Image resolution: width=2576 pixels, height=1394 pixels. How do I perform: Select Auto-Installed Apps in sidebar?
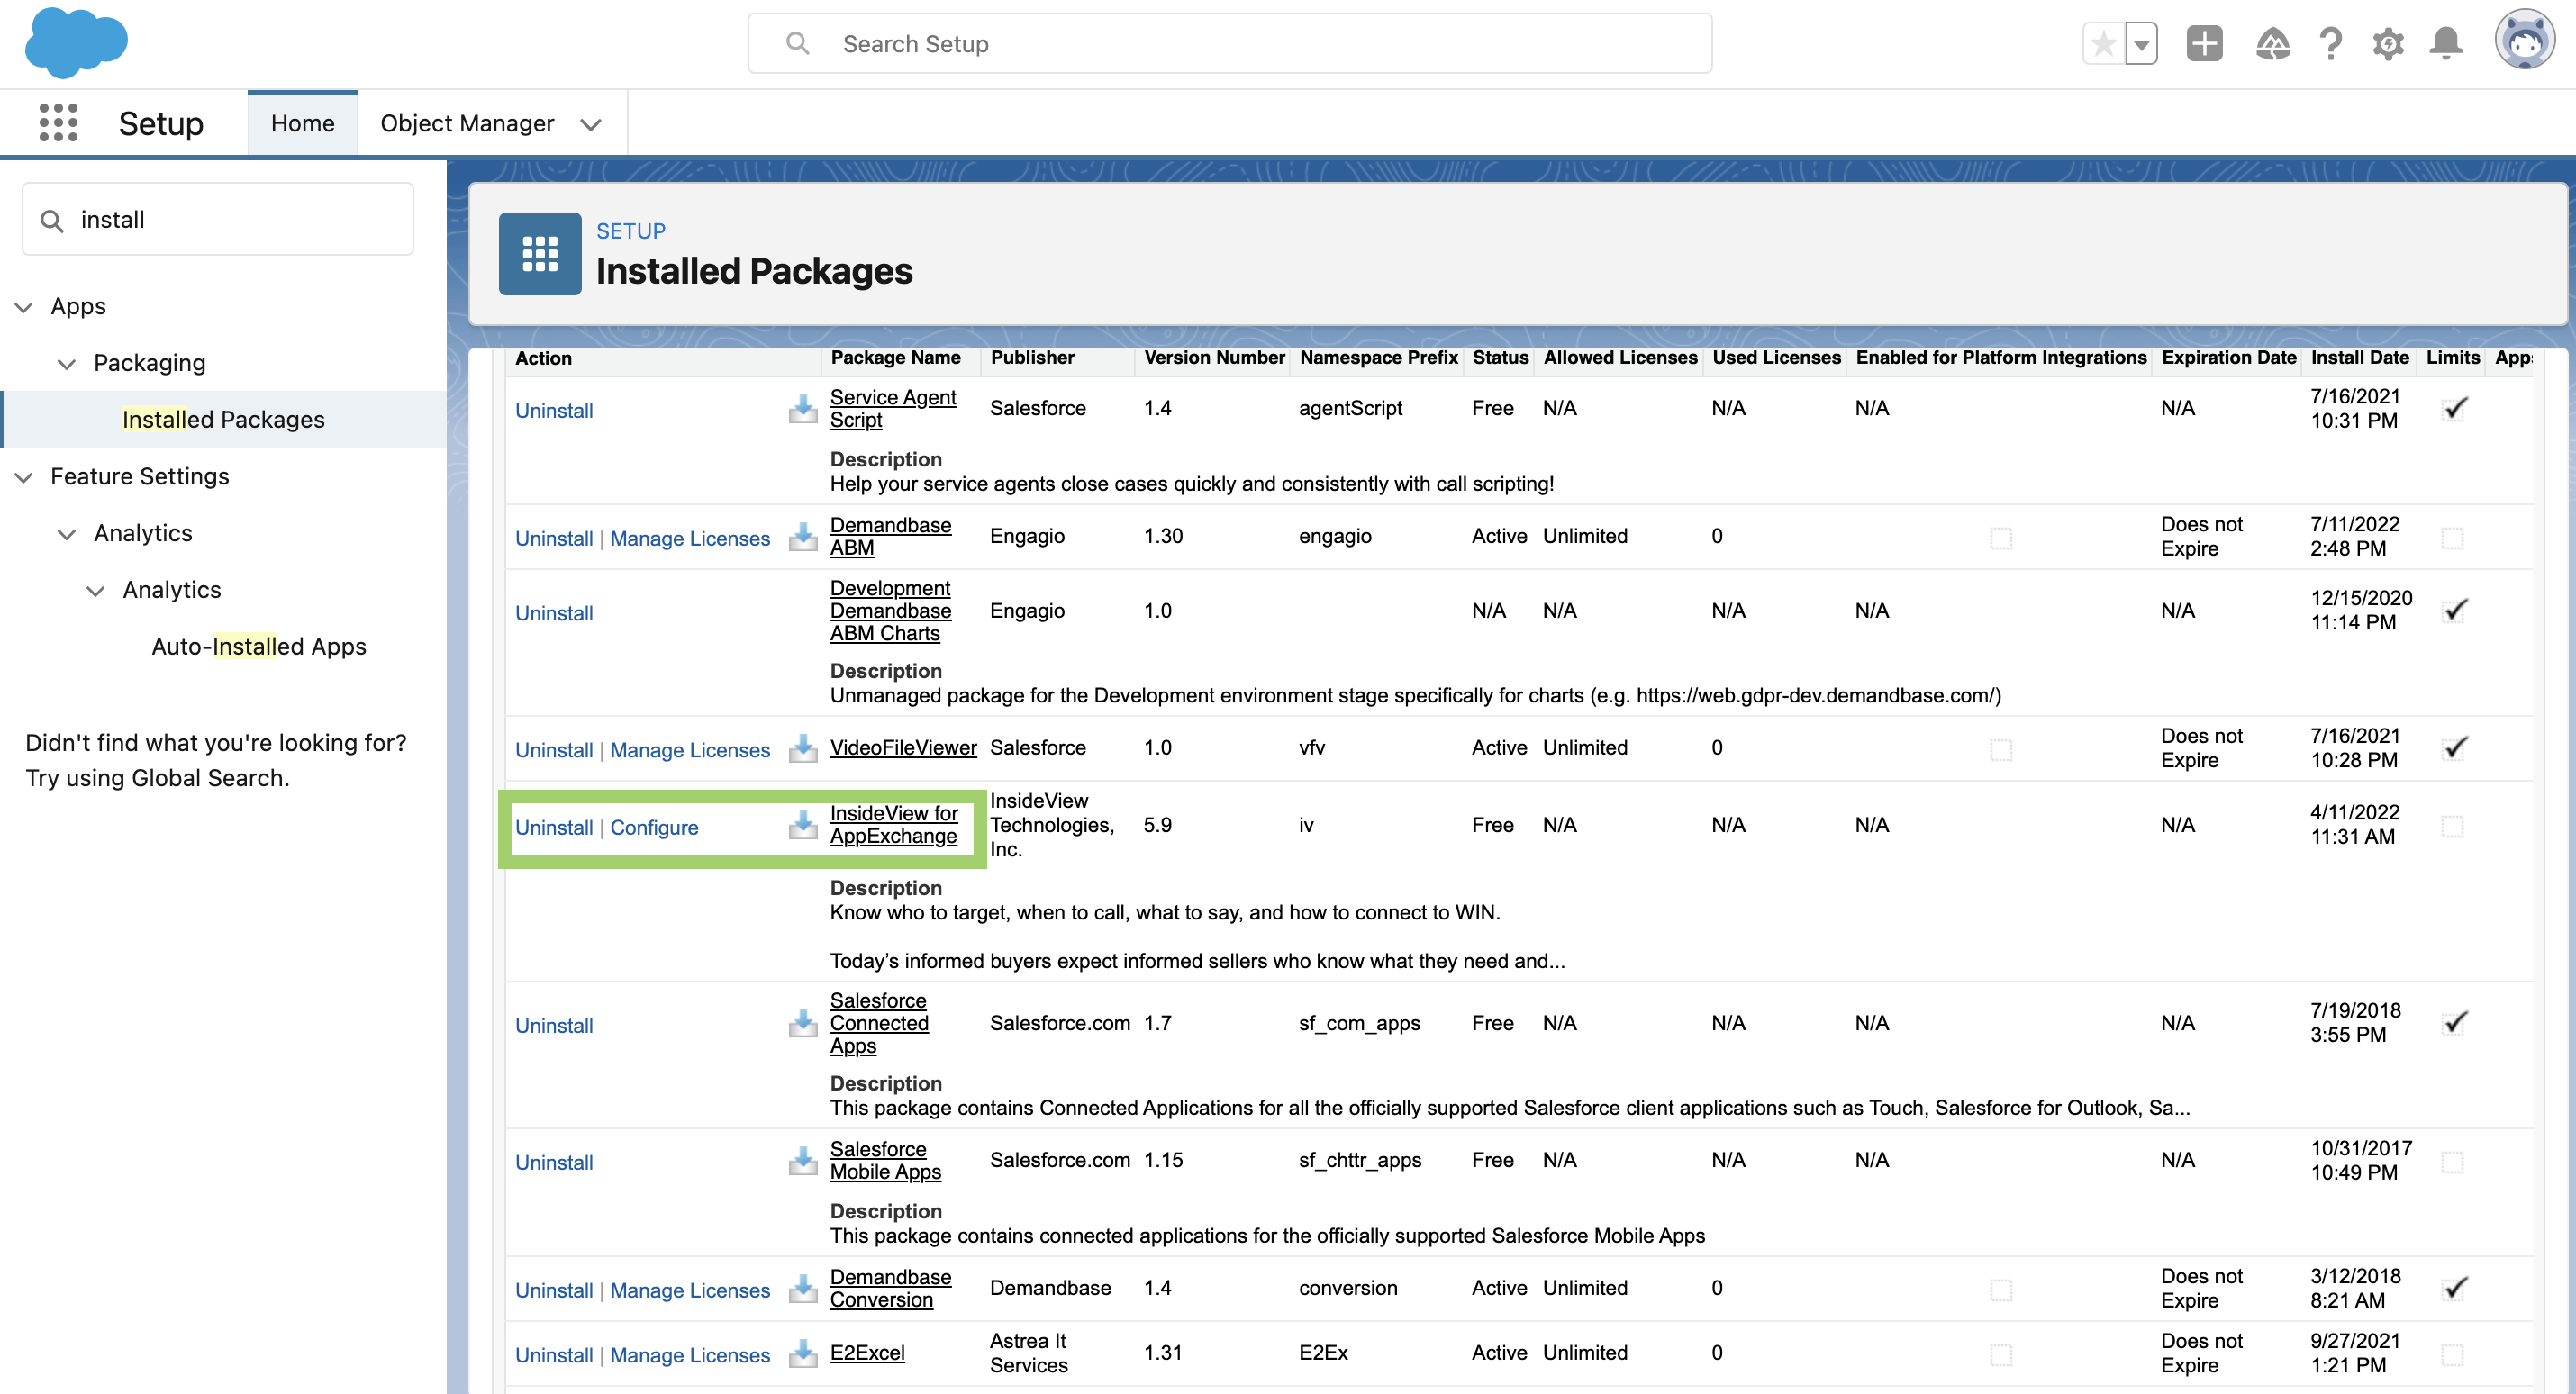(259, 646)
